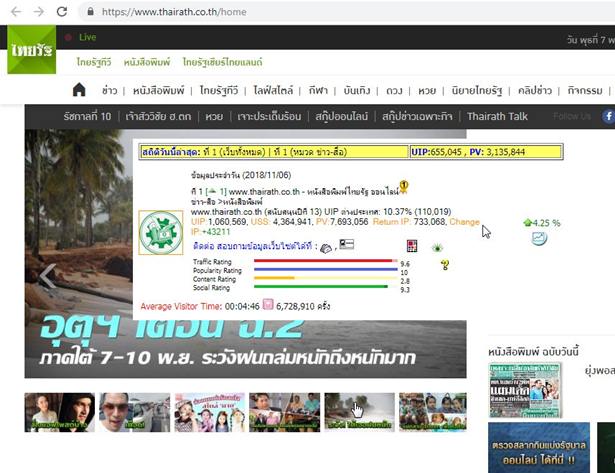Open the คลิปข่าว menu item
This screenshot has height=473, width=615.
pos(535,91)
